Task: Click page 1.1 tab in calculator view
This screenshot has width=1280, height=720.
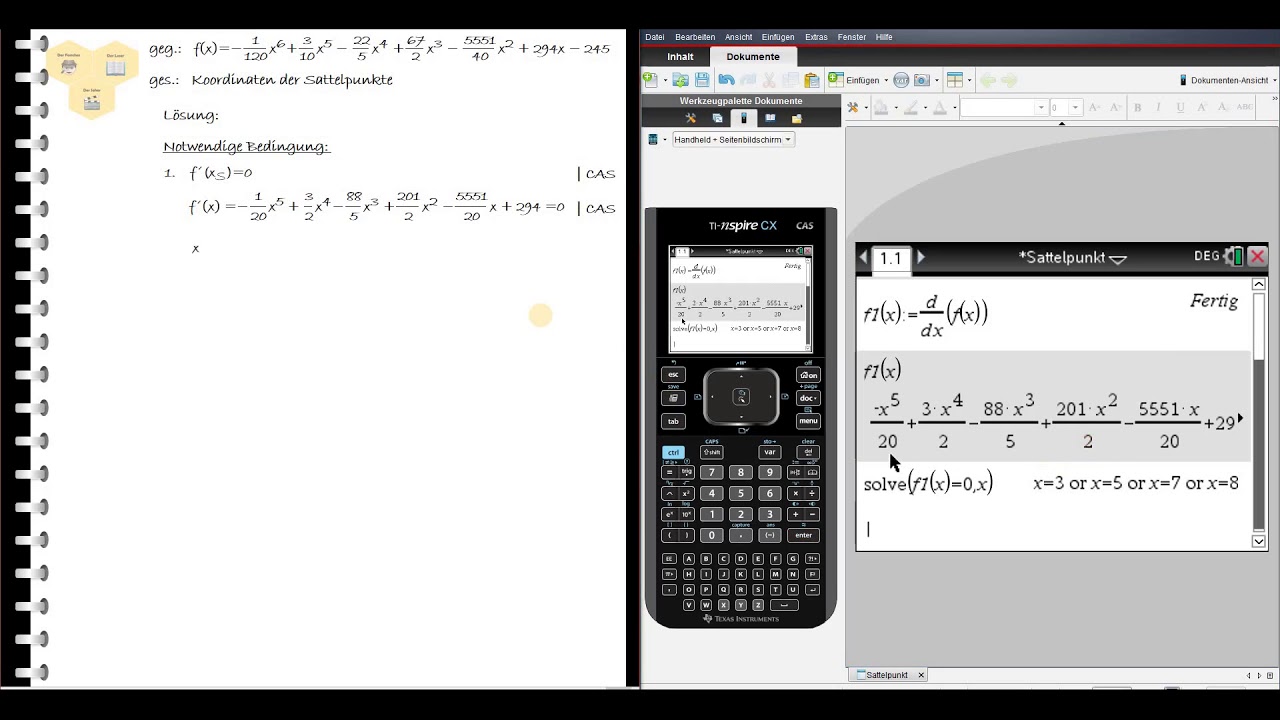Action: click(890, 258)
